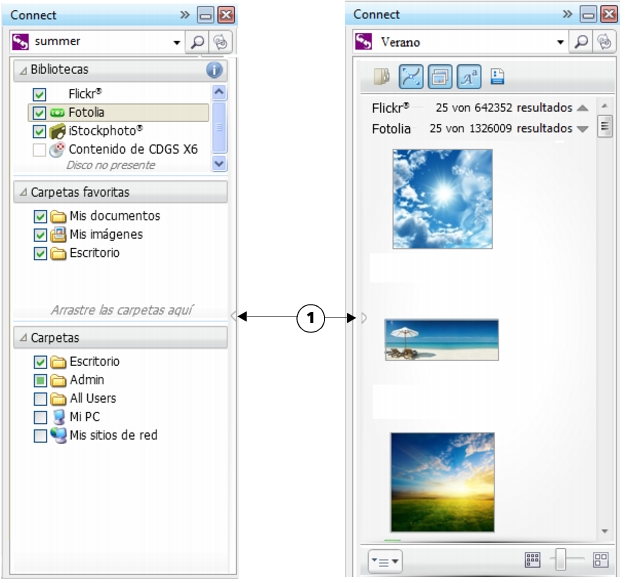Toggle the fonts filter icon
The image size is (625, 583).
pyautogui.click(x=469, y=77)
